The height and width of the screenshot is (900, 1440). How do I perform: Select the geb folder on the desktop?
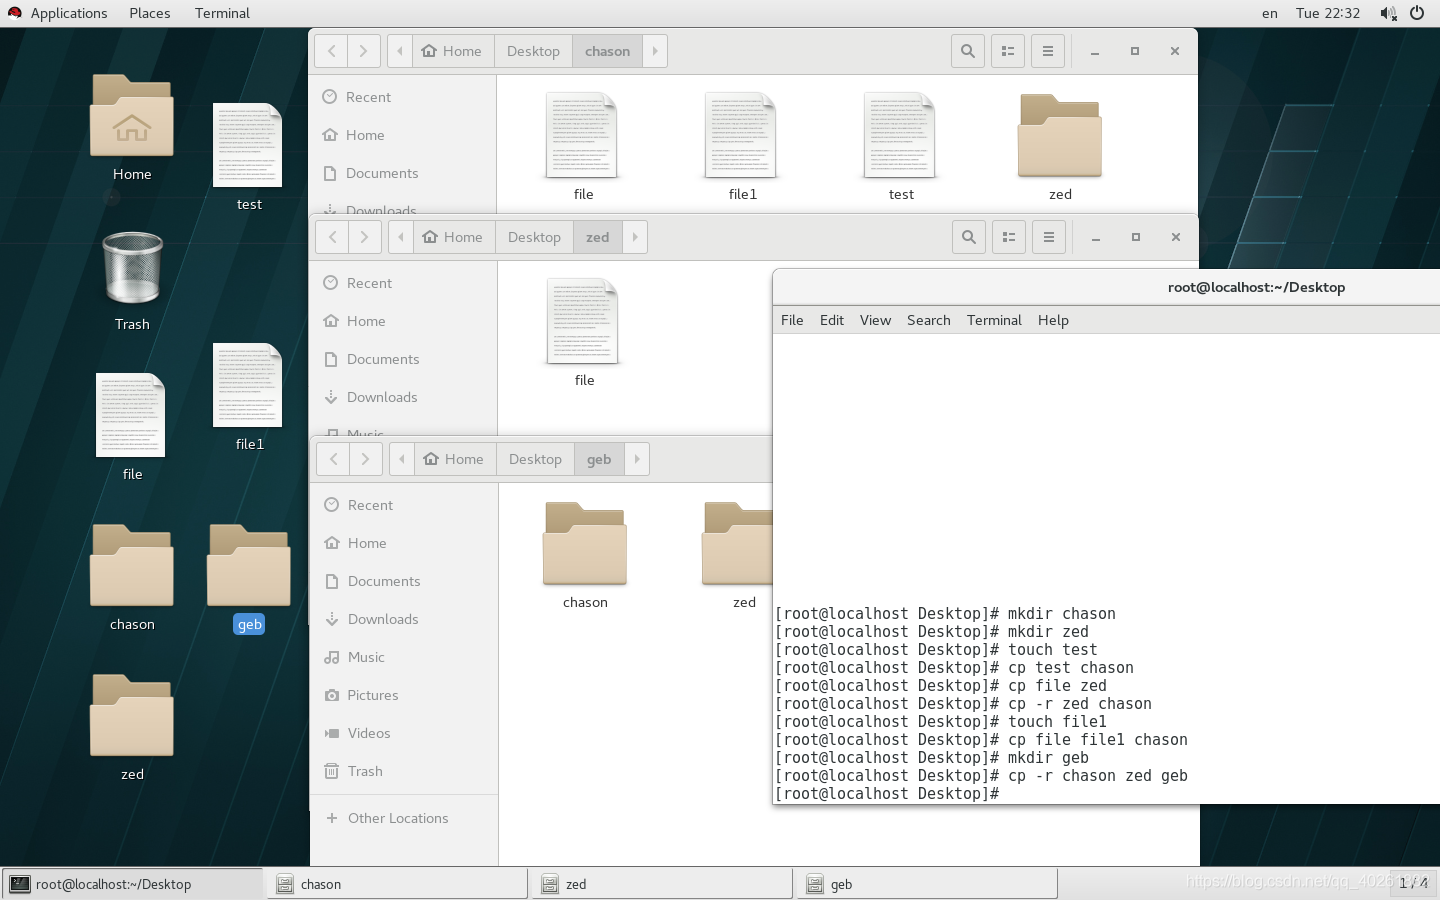click(x=249, y=565)
